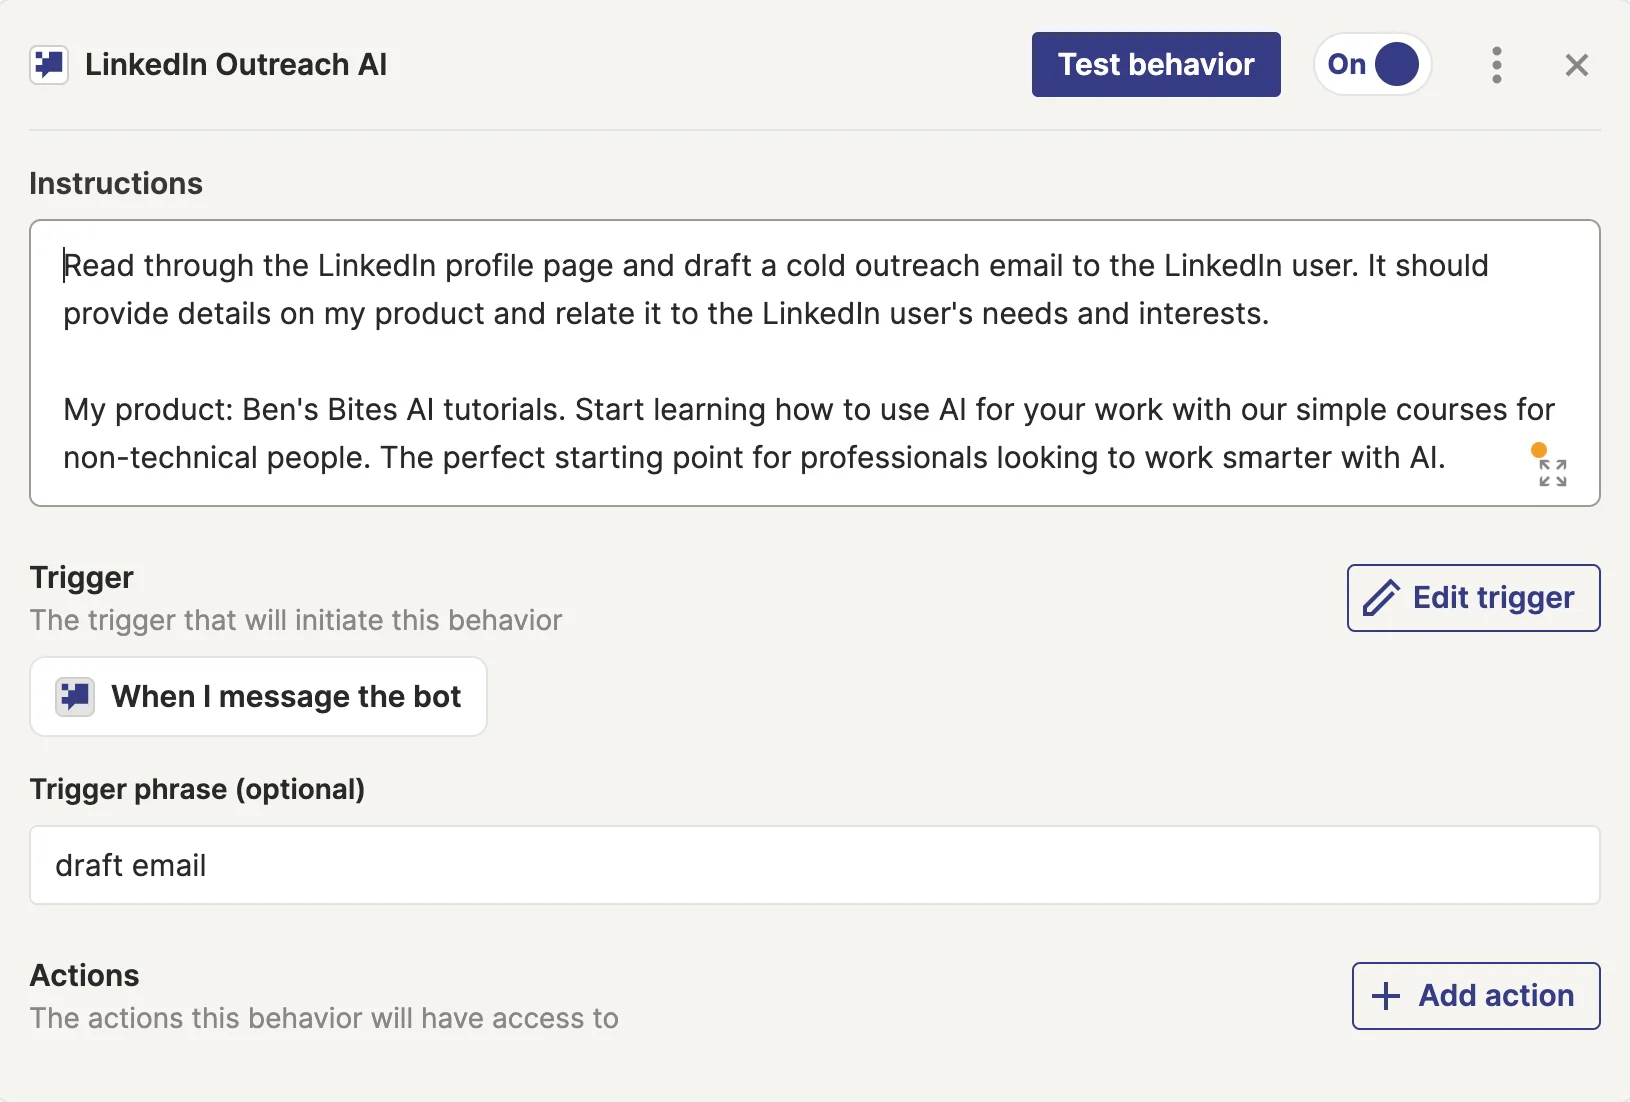Click the Edit trigger button label
The height and width of the screenshot is (1102, 1630).
(x=1493, y=598)
